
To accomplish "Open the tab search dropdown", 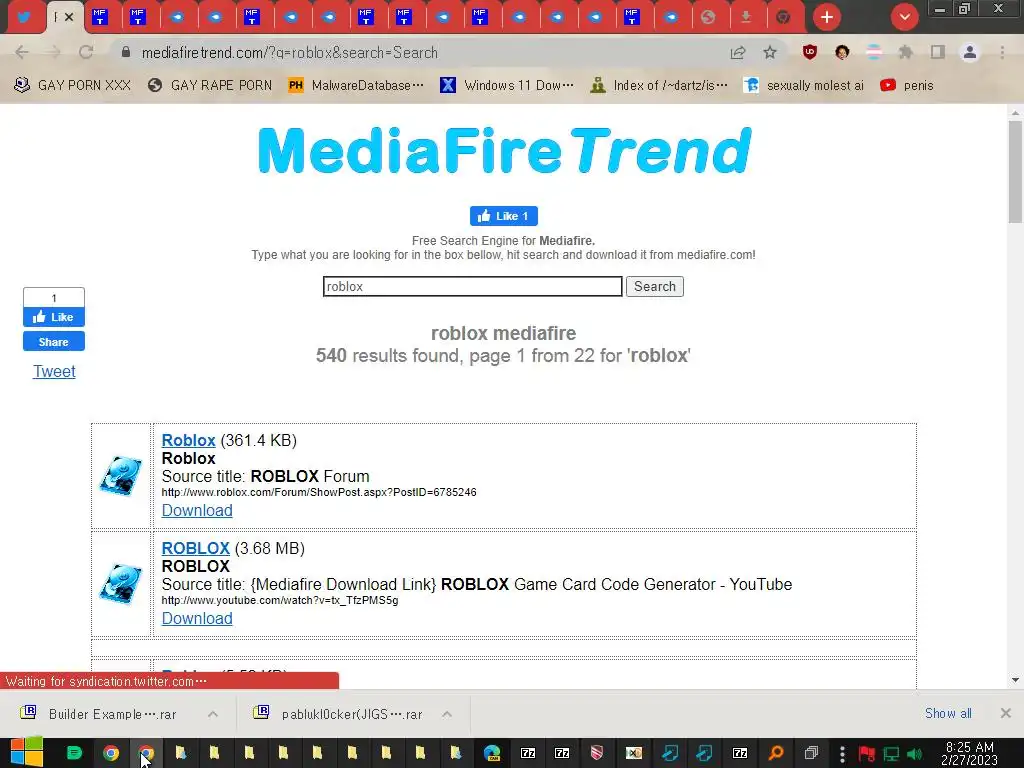I will pyautogui.click(x=904, y=17).
